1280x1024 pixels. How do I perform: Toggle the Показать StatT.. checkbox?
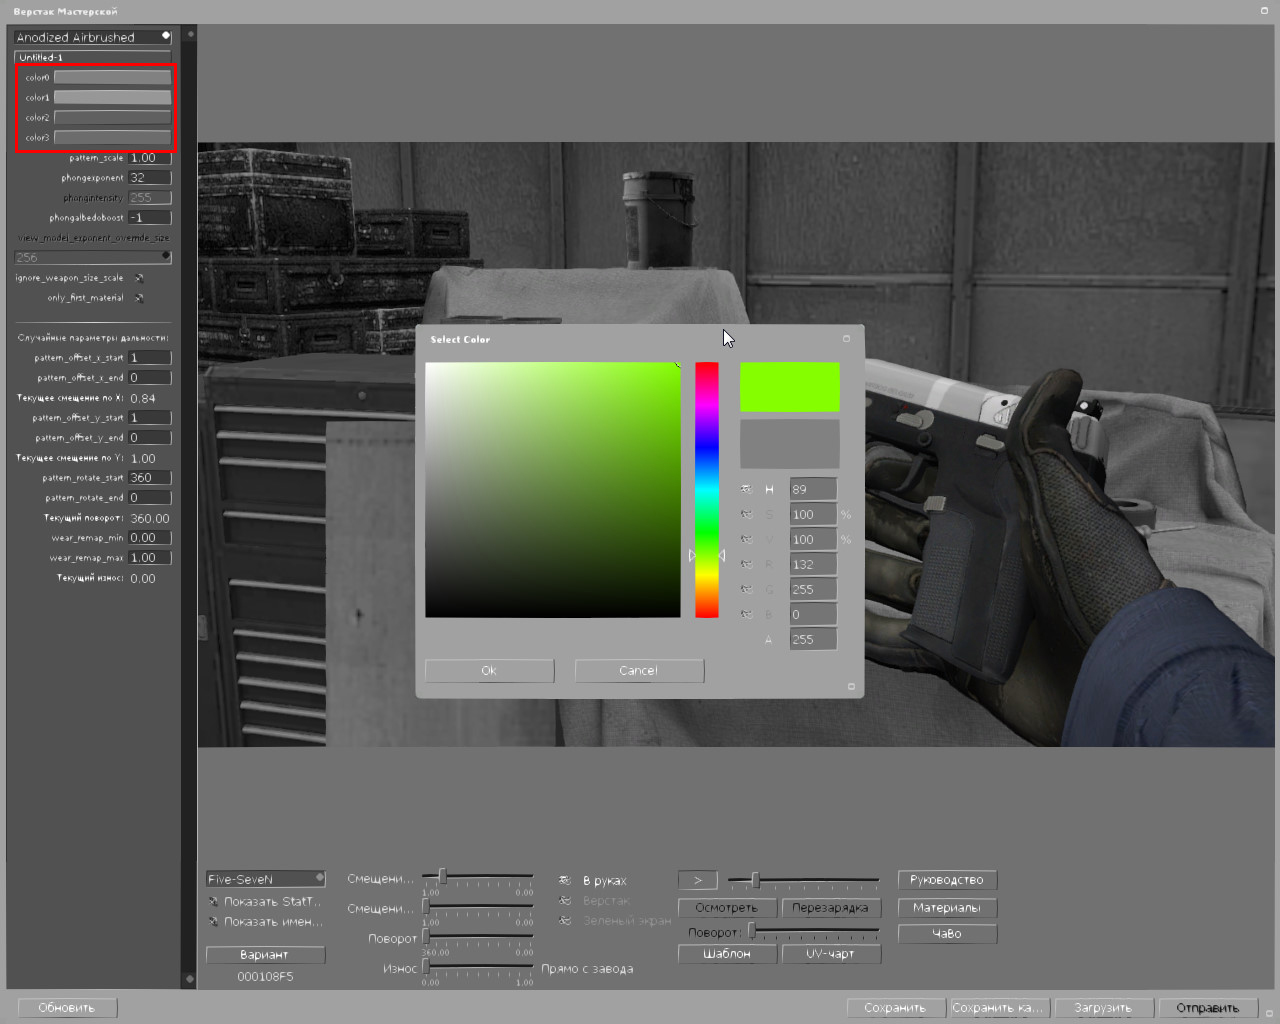(x=213, y=901)
